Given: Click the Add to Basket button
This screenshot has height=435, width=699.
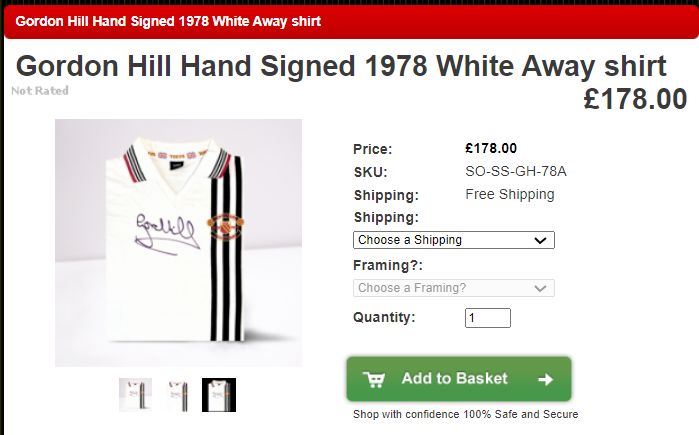Looking at the screenshot, I should pos(459,379).
